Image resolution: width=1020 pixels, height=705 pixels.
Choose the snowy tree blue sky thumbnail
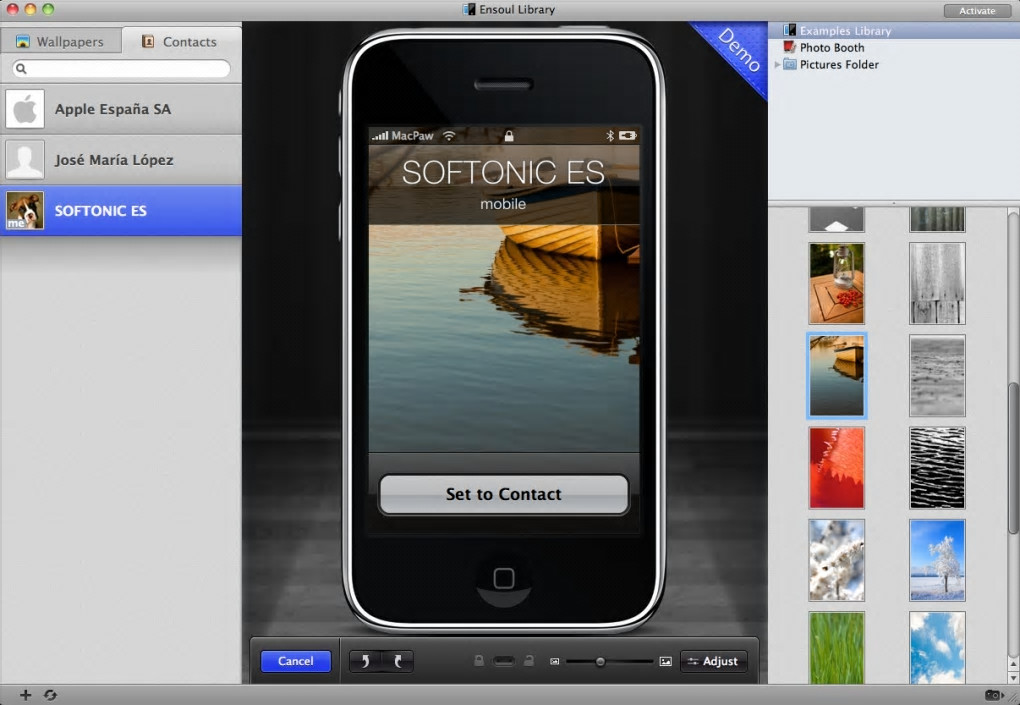tap(937, 560)
